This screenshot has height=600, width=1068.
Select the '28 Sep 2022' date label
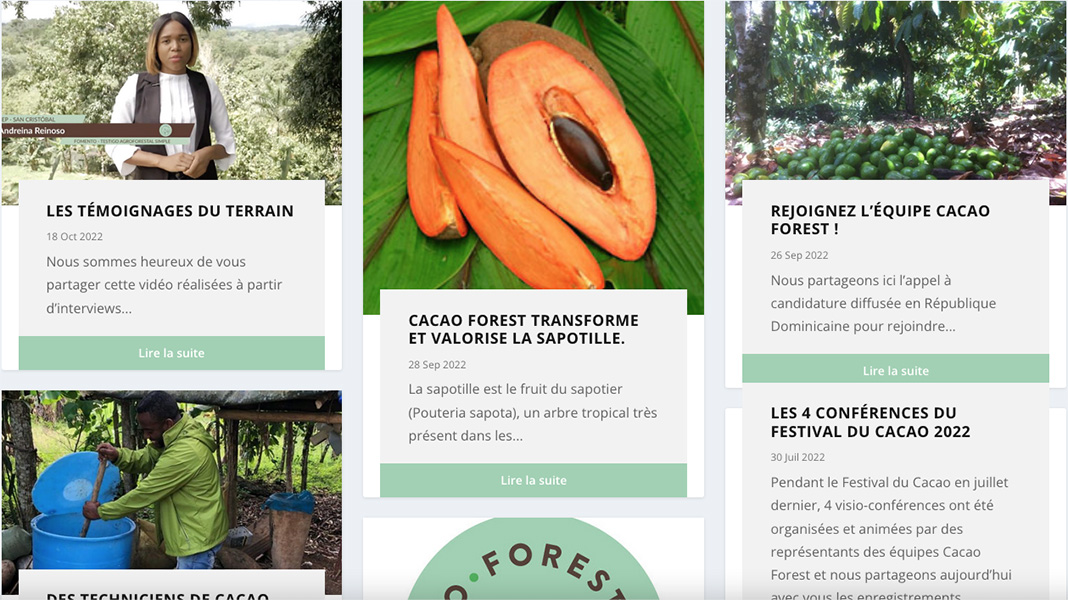point(437,365)
